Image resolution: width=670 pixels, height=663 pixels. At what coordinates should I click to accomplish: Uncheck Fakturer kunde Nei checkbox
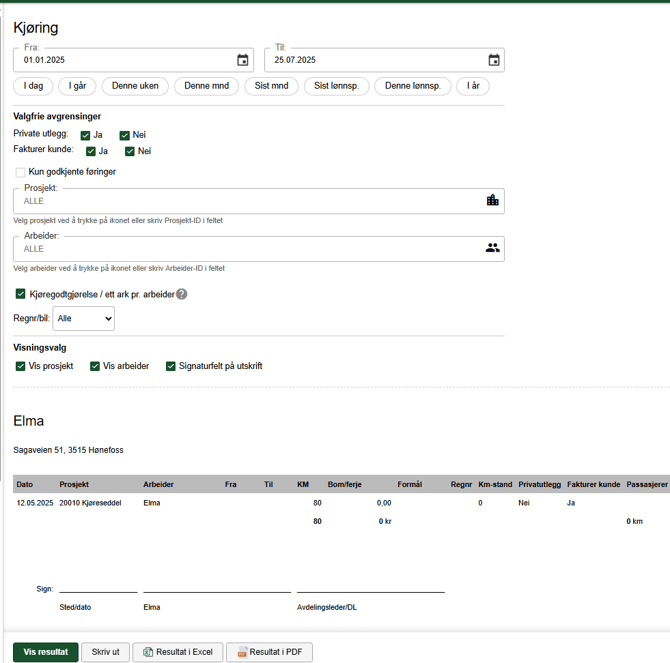coord(130,151)
